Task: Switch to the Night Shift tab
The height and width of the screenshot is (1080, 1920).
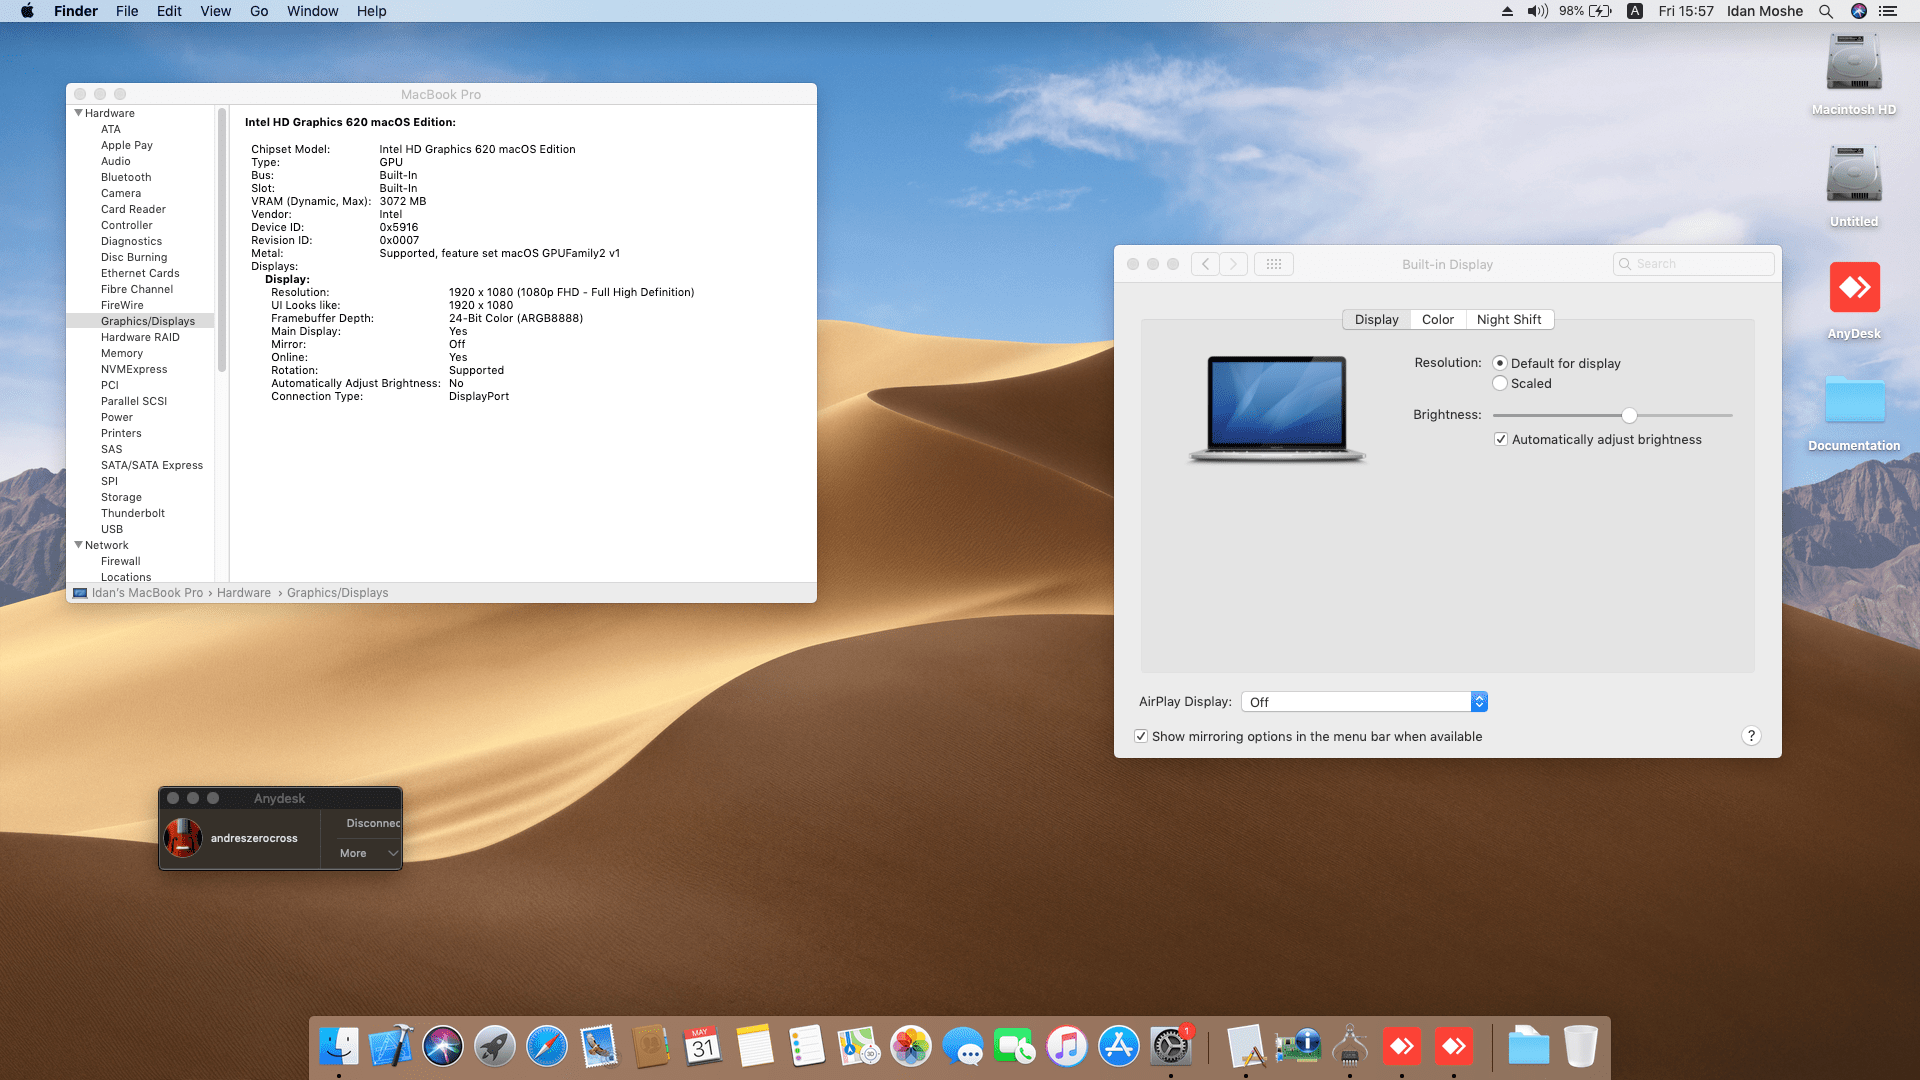Action: coord(1508,320)
